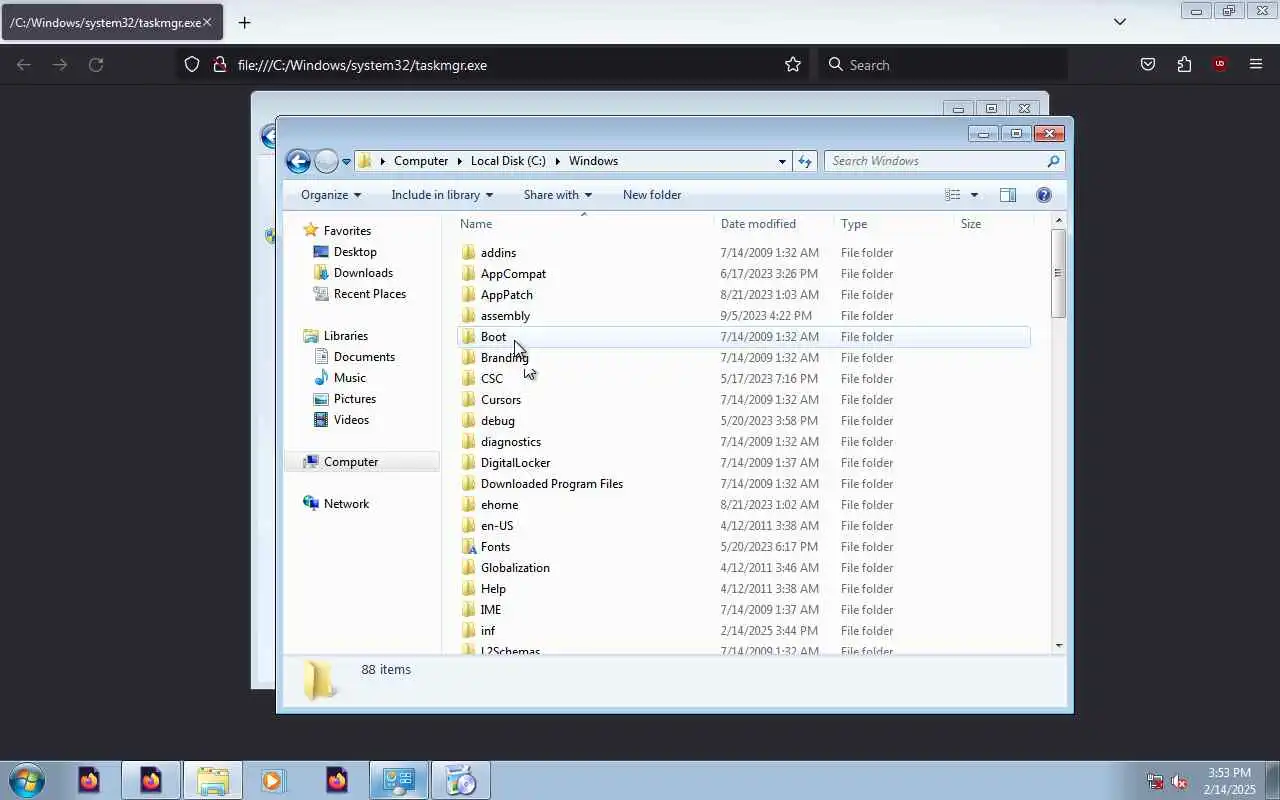The image size is (1280, 800).
Task: Select Documents library
Action: [x=364, y=357]
